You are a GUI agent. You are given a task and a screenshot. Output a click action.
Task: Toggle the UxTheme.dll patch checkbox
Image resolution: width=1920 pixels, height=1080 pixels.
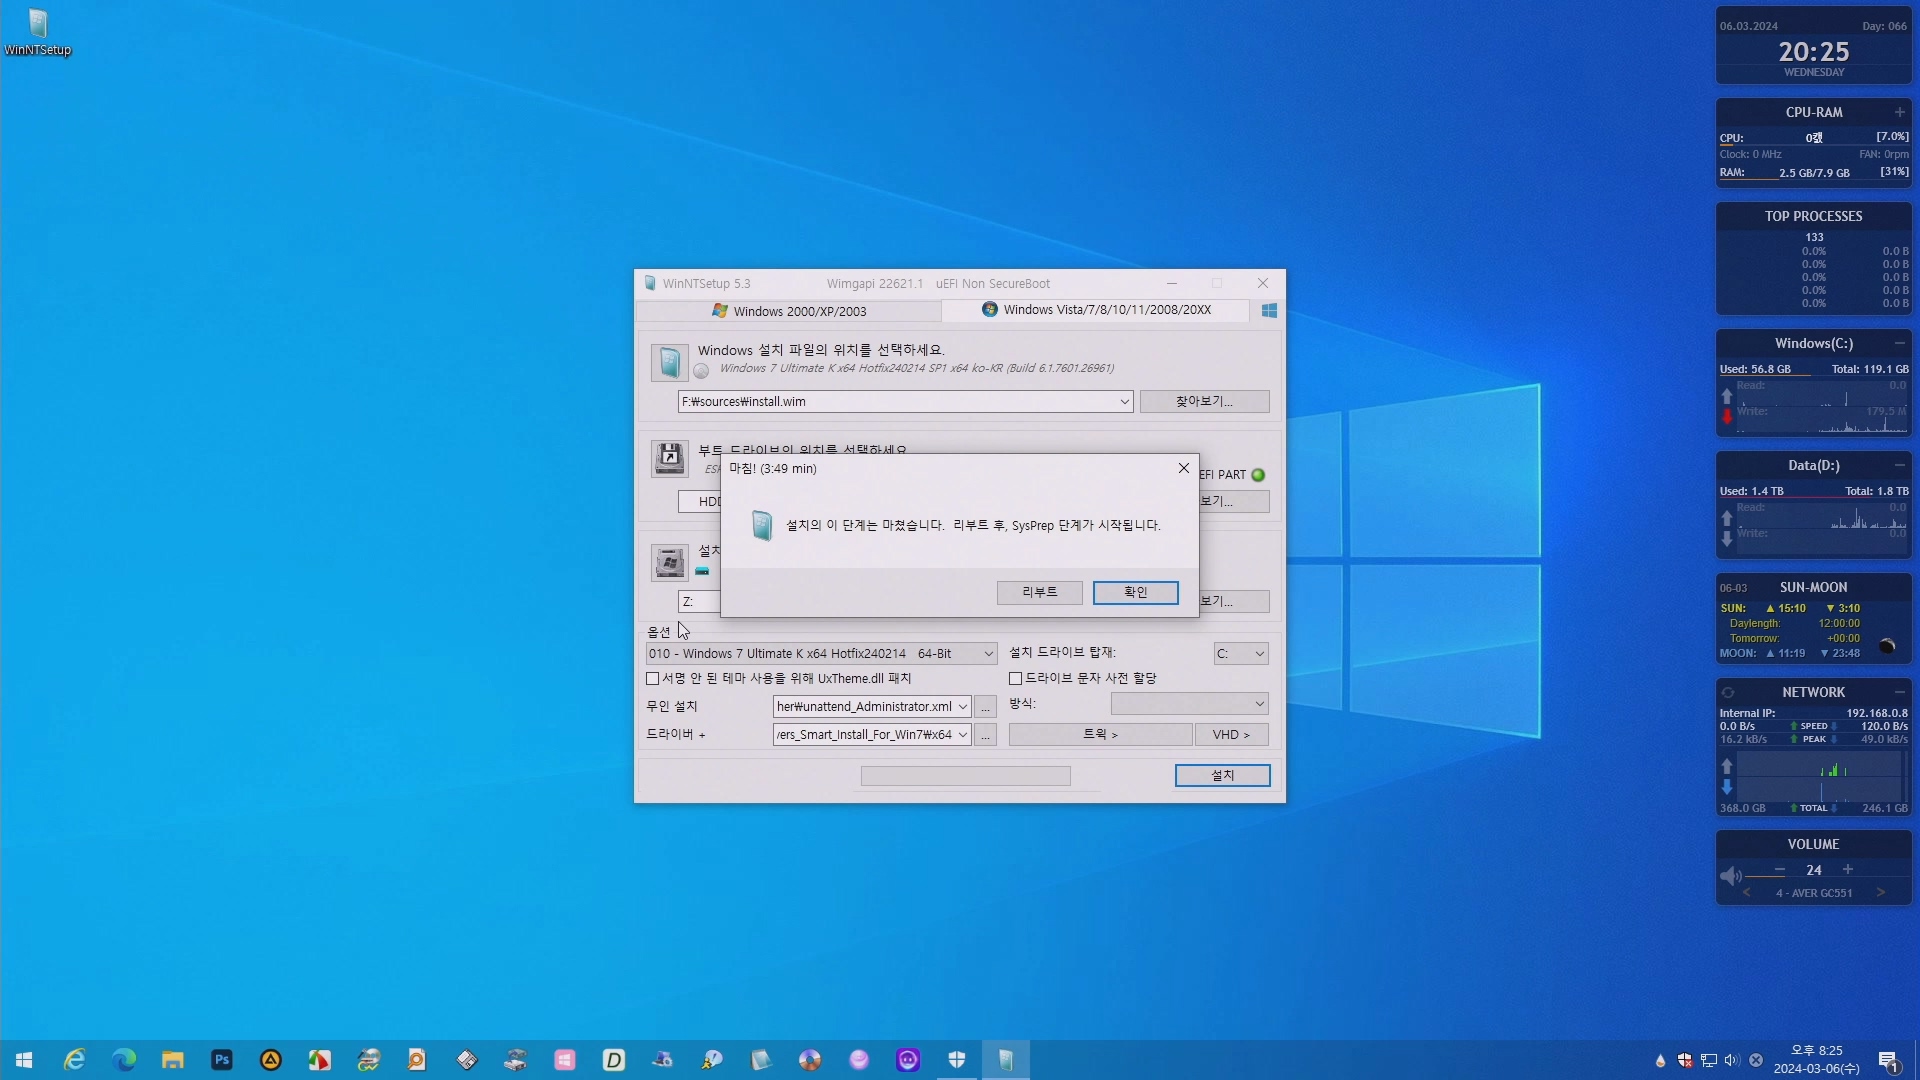(653, 679)
